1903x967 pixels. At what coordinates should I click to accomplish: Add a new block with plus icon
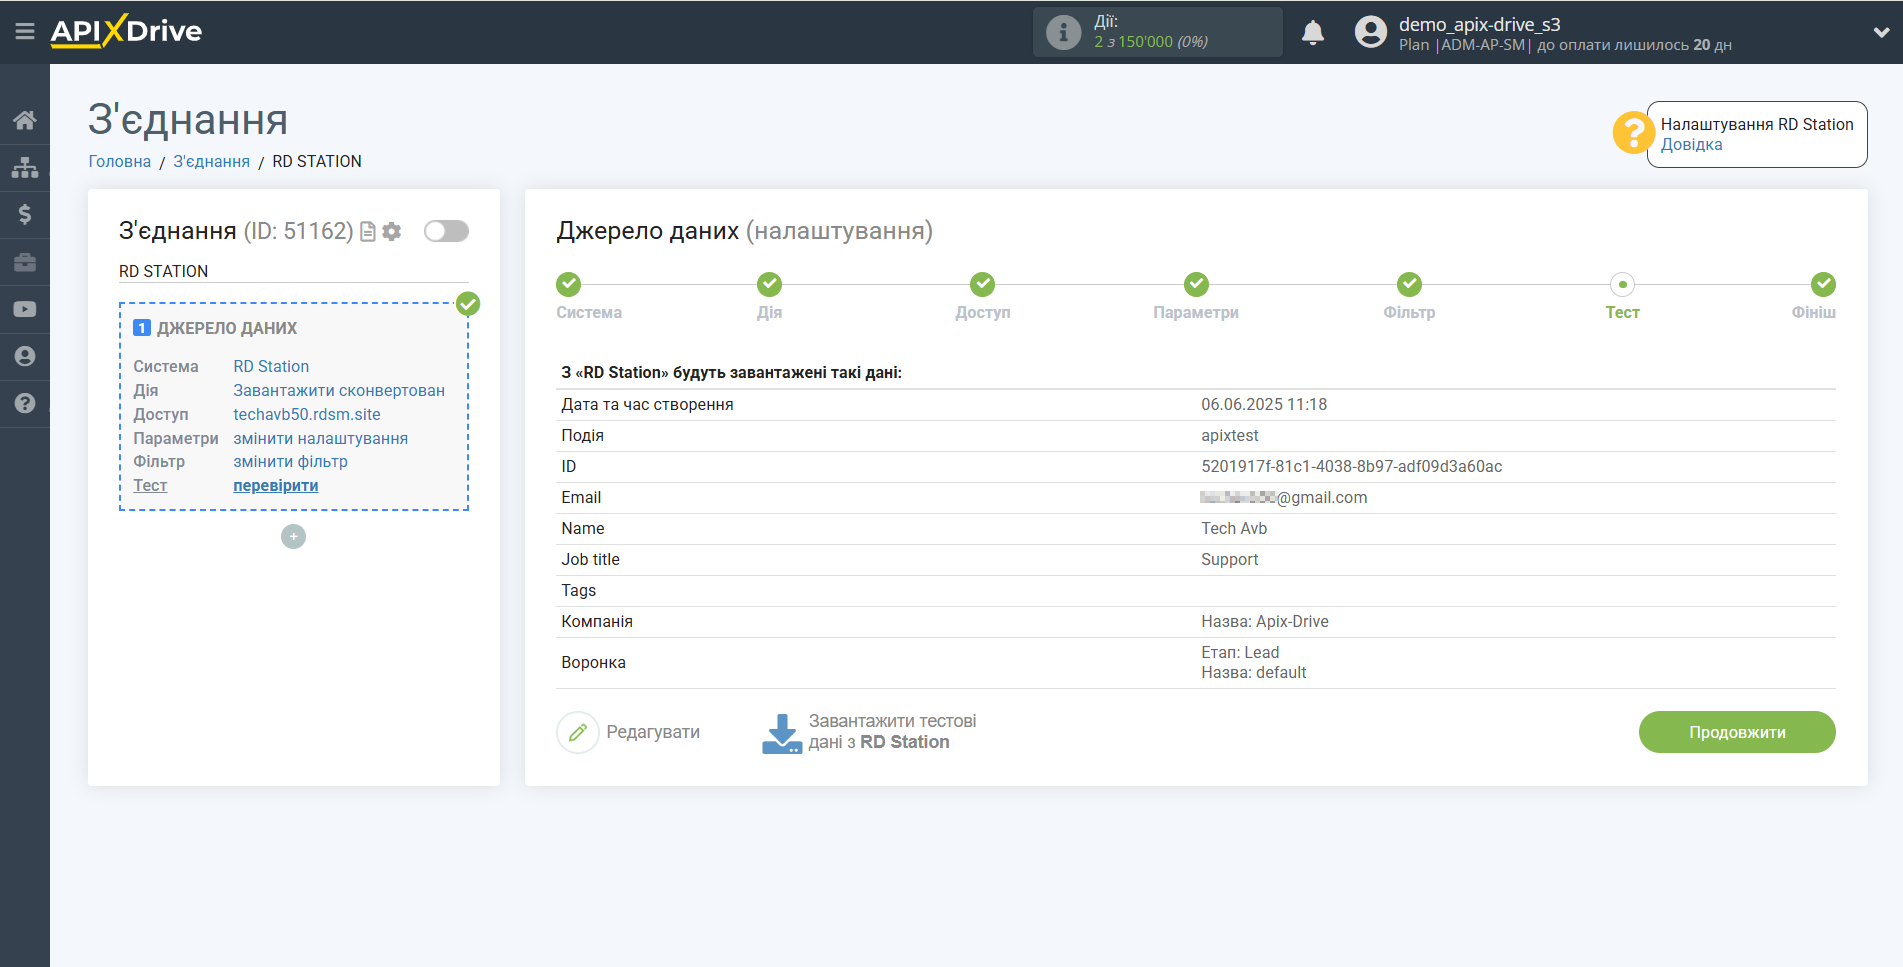point(293,537)
